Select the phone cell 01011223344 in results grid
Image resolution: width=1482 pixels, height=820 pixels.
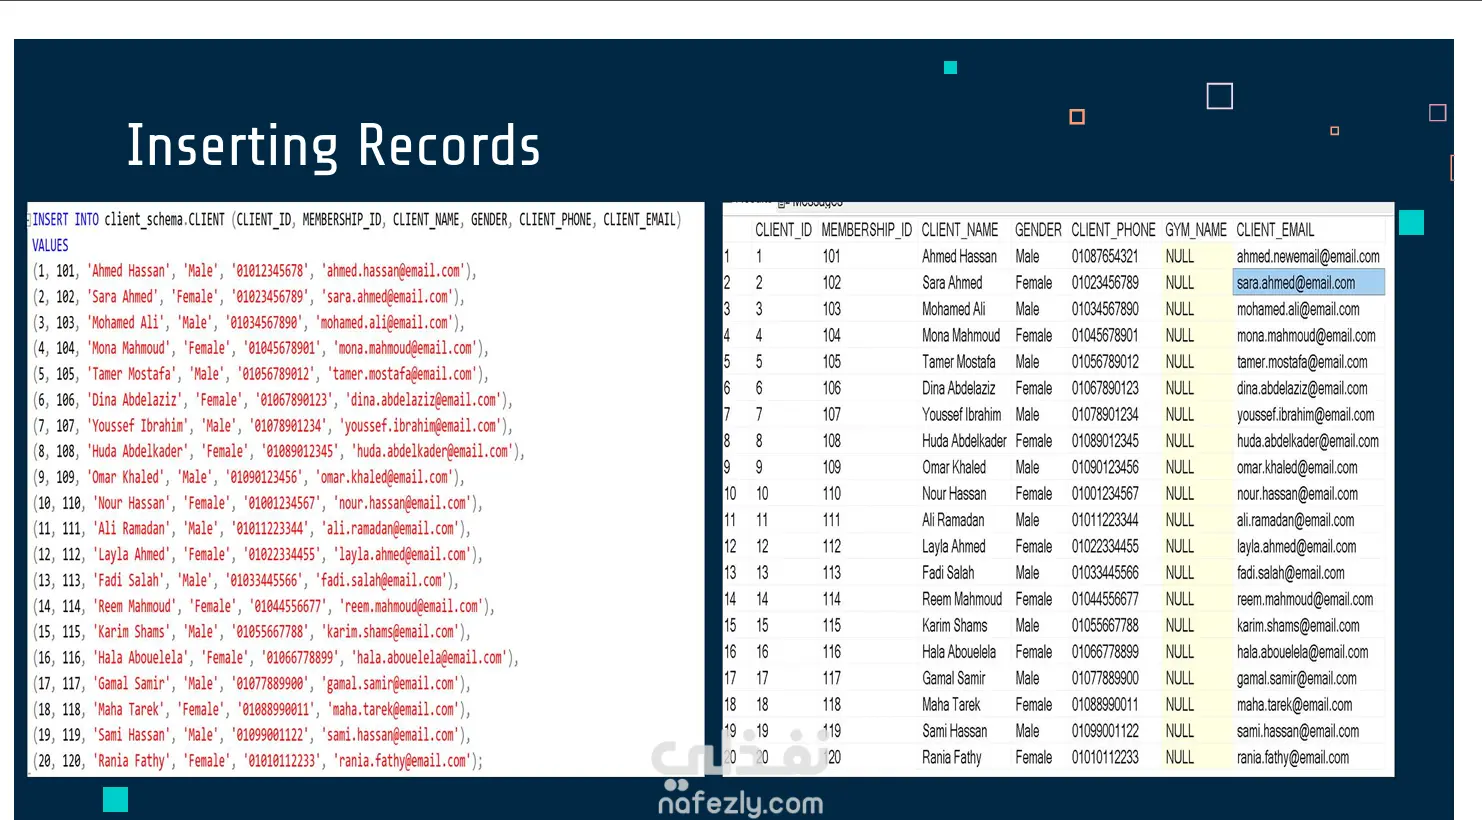pos(1105,520)
